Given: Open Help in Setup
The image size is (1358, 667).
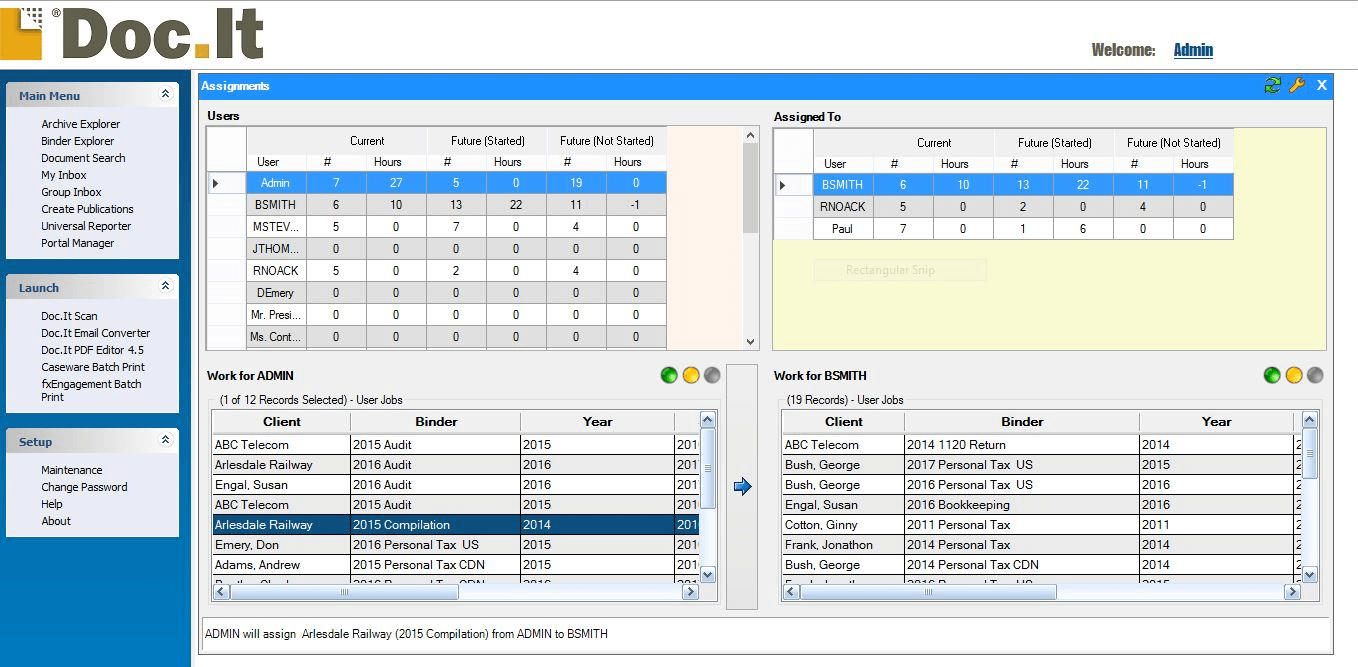Looking at the screenshot, I should [x=52, y=504].
